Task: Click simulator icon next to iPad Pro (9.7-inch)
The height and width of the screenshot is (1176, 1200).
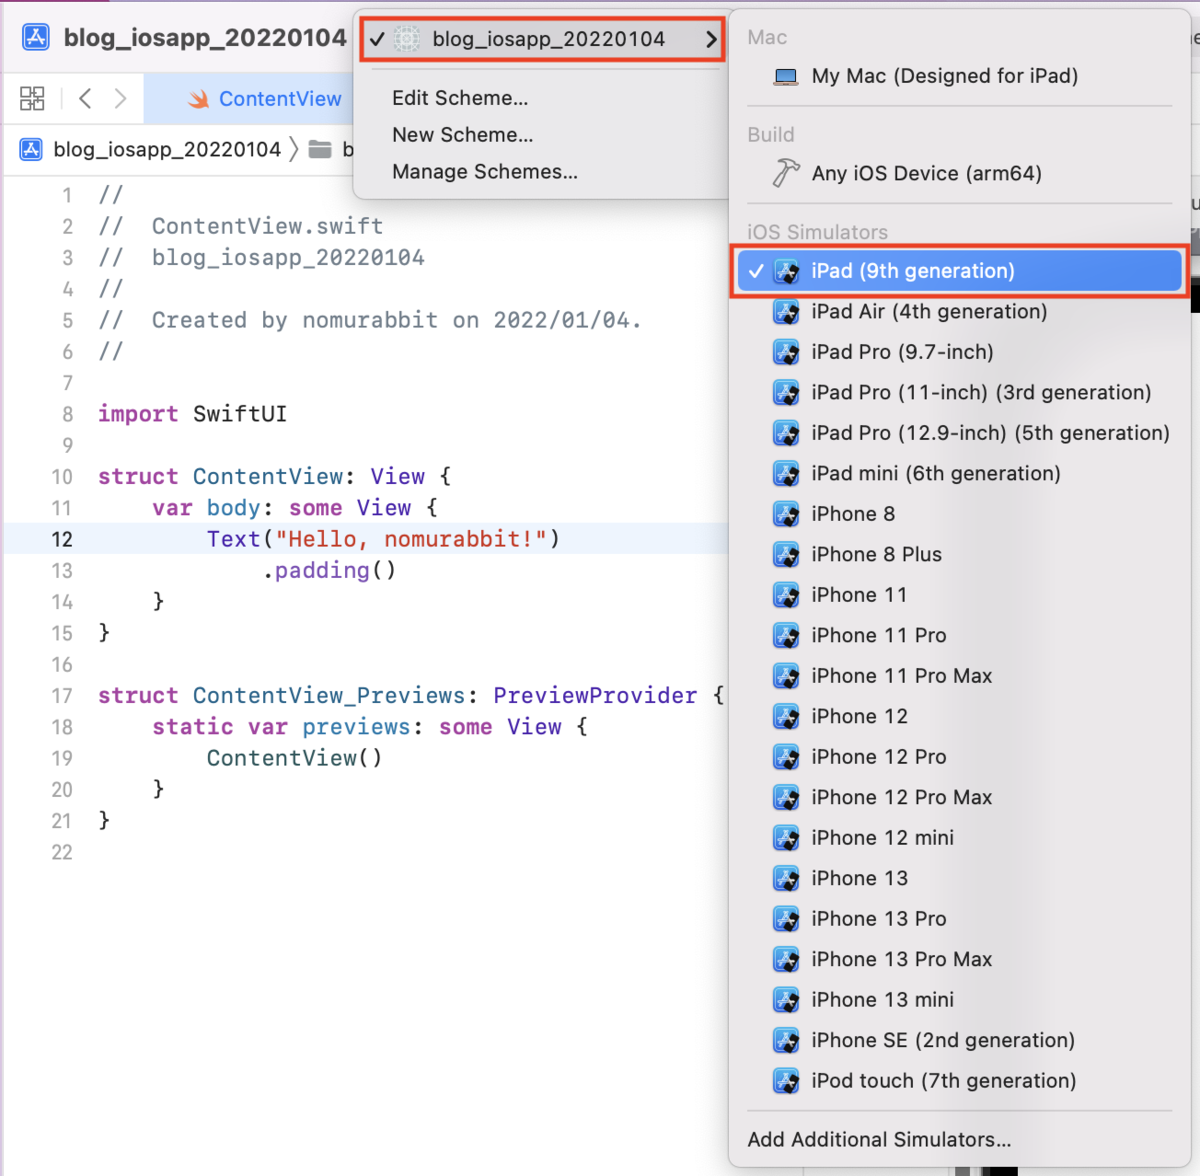Action: [787, 352]
